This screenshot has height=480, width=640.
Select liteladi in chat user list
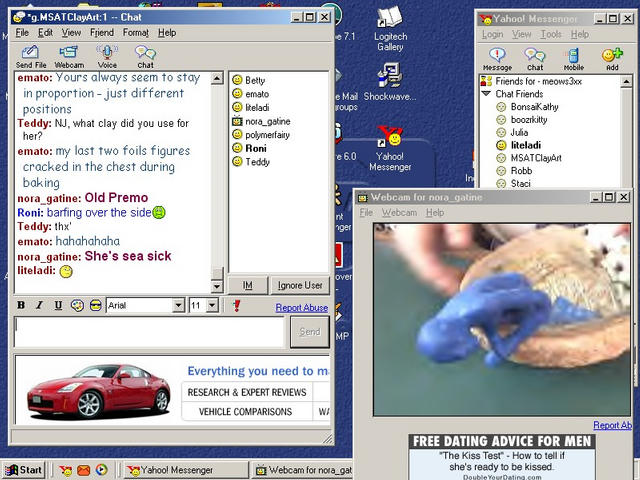(x=251, y=108)
